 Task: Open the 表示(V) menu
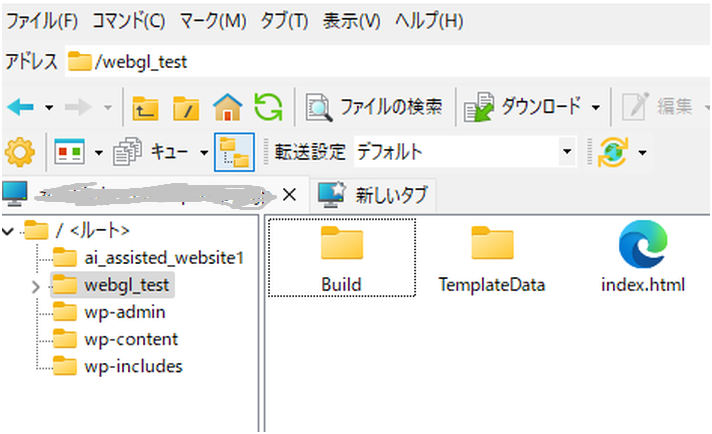pyautogui.click(x=351, y=21)
